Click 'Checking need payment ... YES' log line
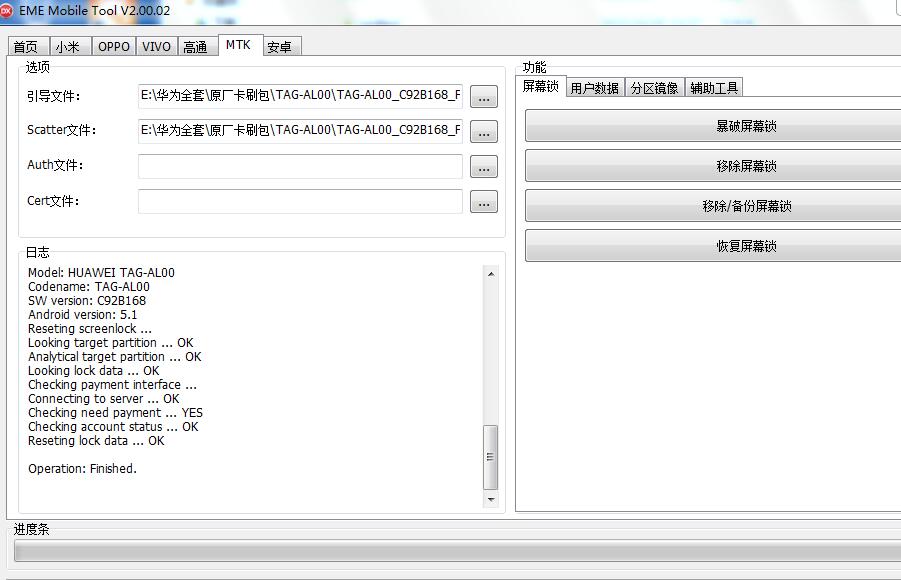Viewport: 901px width, 580px height. (x=115, y=413)
